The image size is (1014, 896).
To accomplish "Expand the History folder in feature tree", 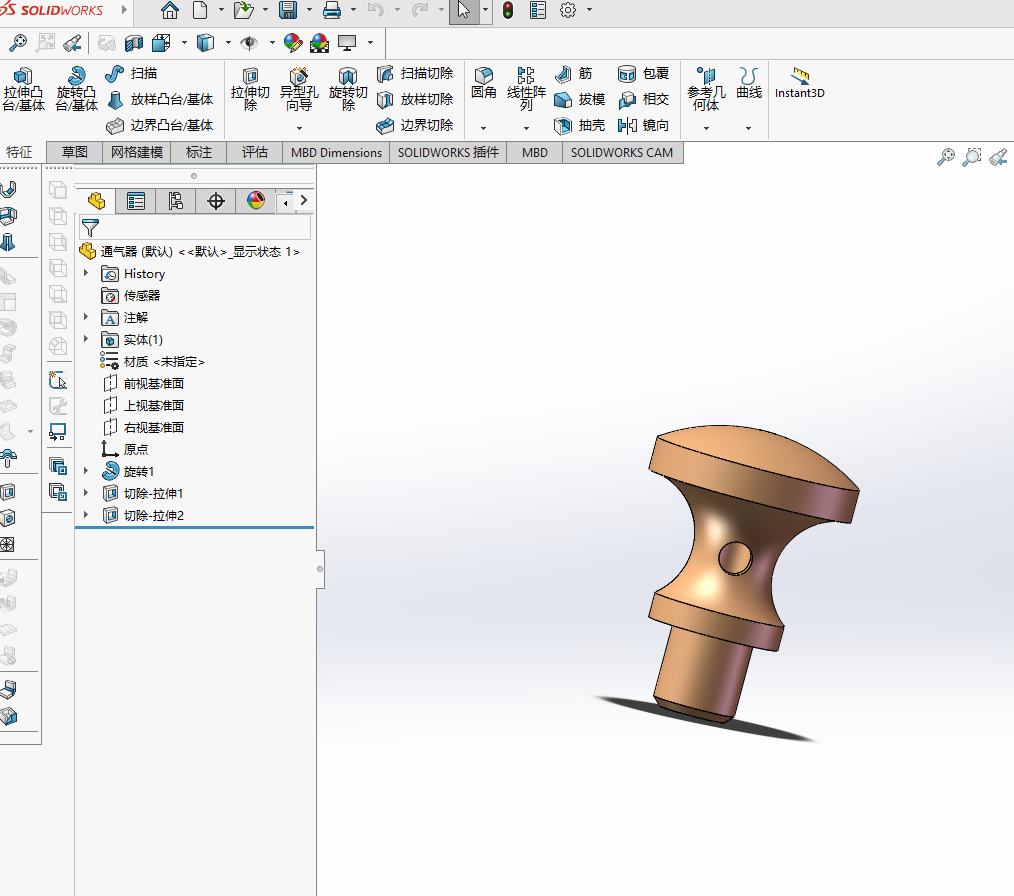I will tap(86, 274).
